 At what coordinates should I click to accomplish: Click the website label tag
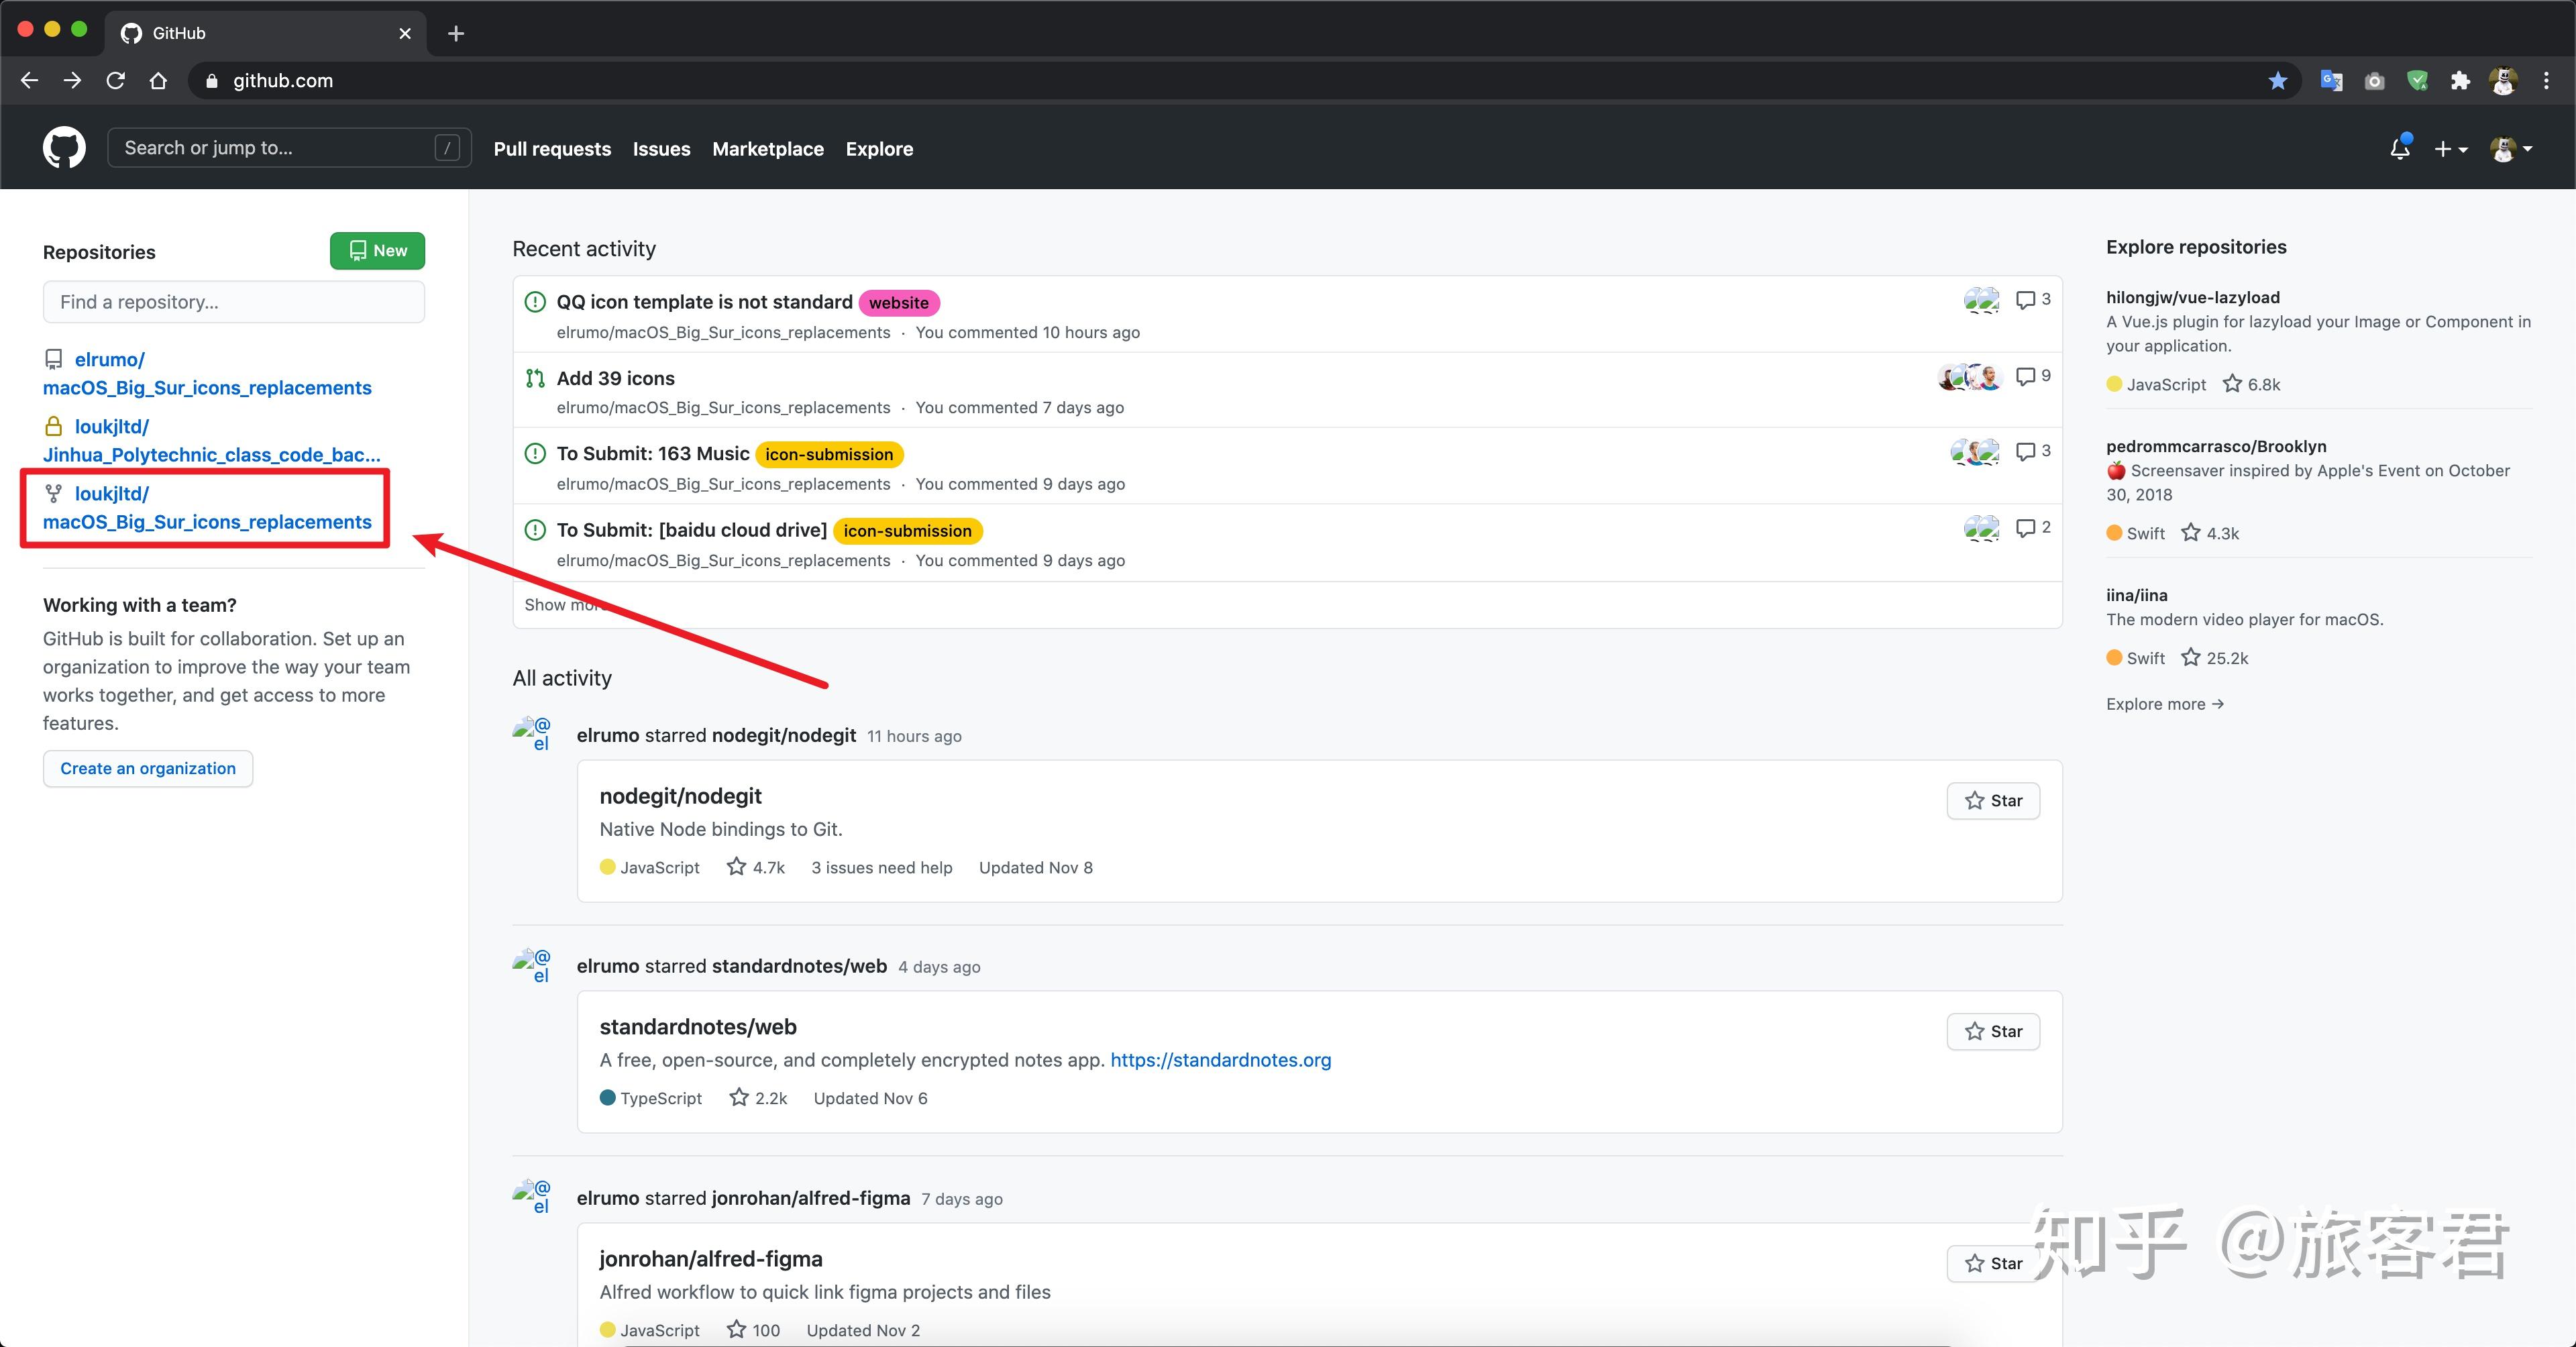898,303
